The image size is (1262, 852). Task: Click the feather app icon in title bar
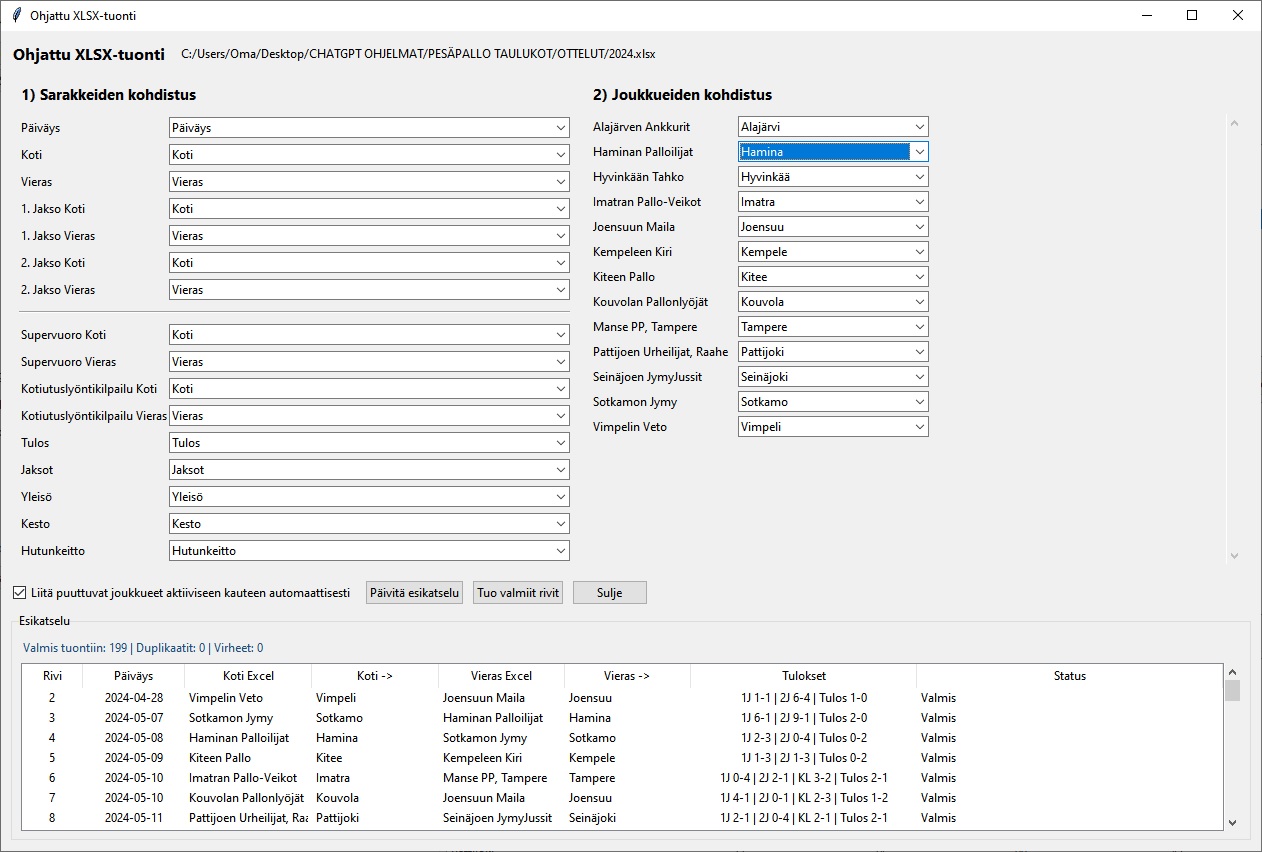coord(16,16)
